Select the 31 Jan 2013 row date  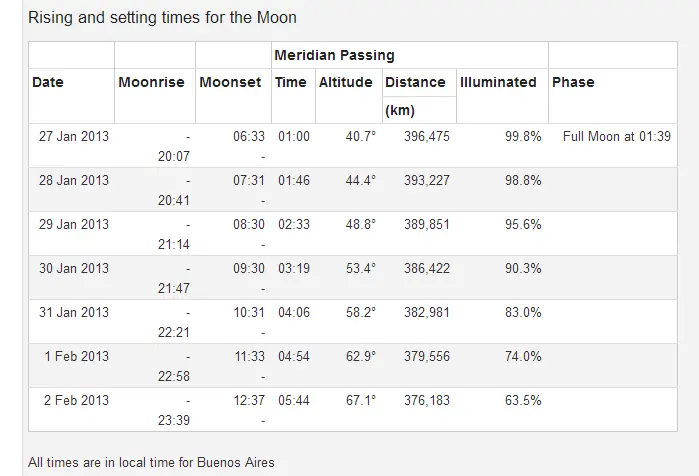[74, 312]
